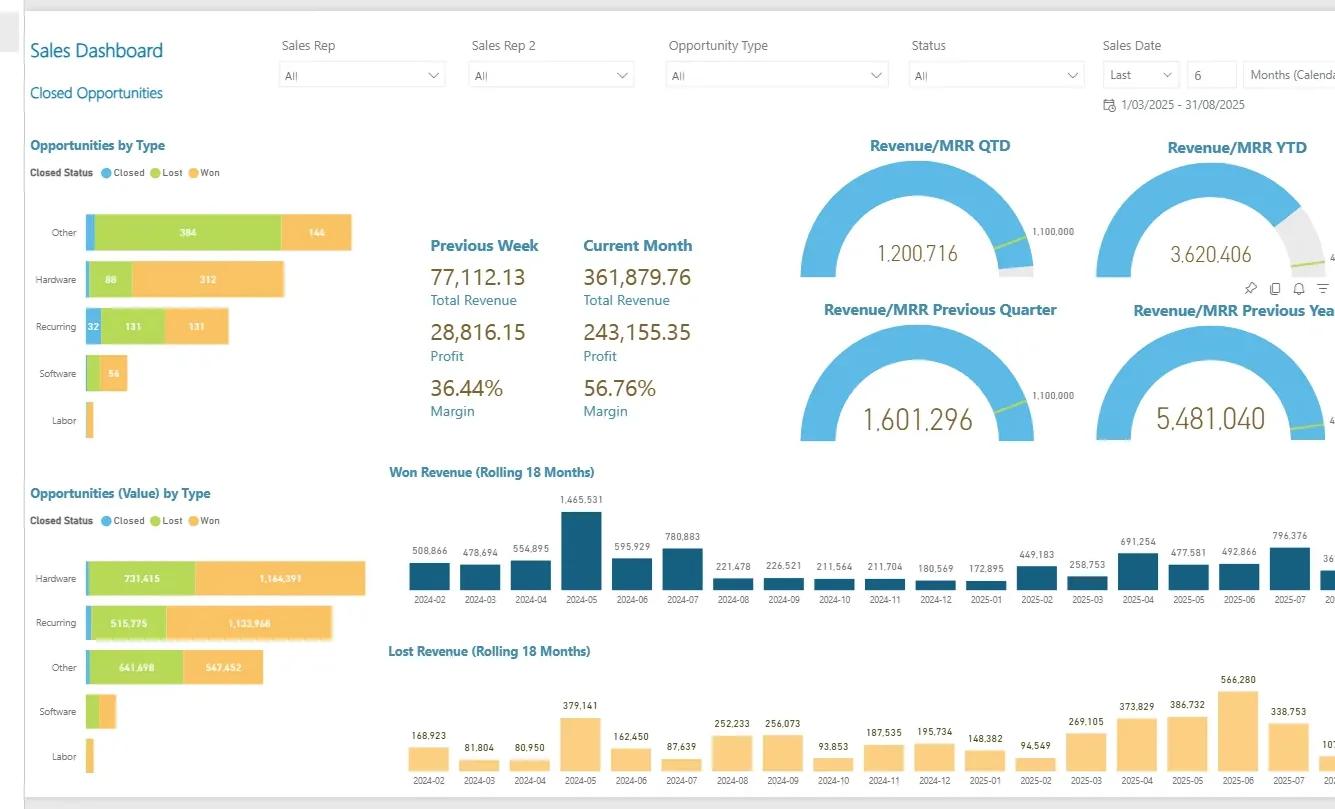Click the 2025-07 Won Revenue bar

tap(1290, 569)
